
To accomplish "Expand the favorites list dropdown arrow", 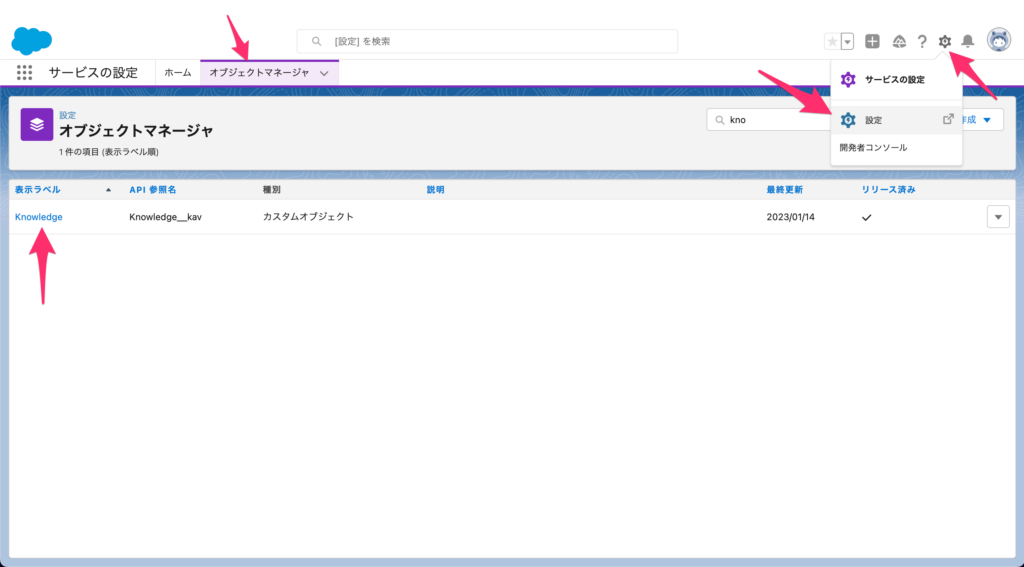I will click(848, 41).
